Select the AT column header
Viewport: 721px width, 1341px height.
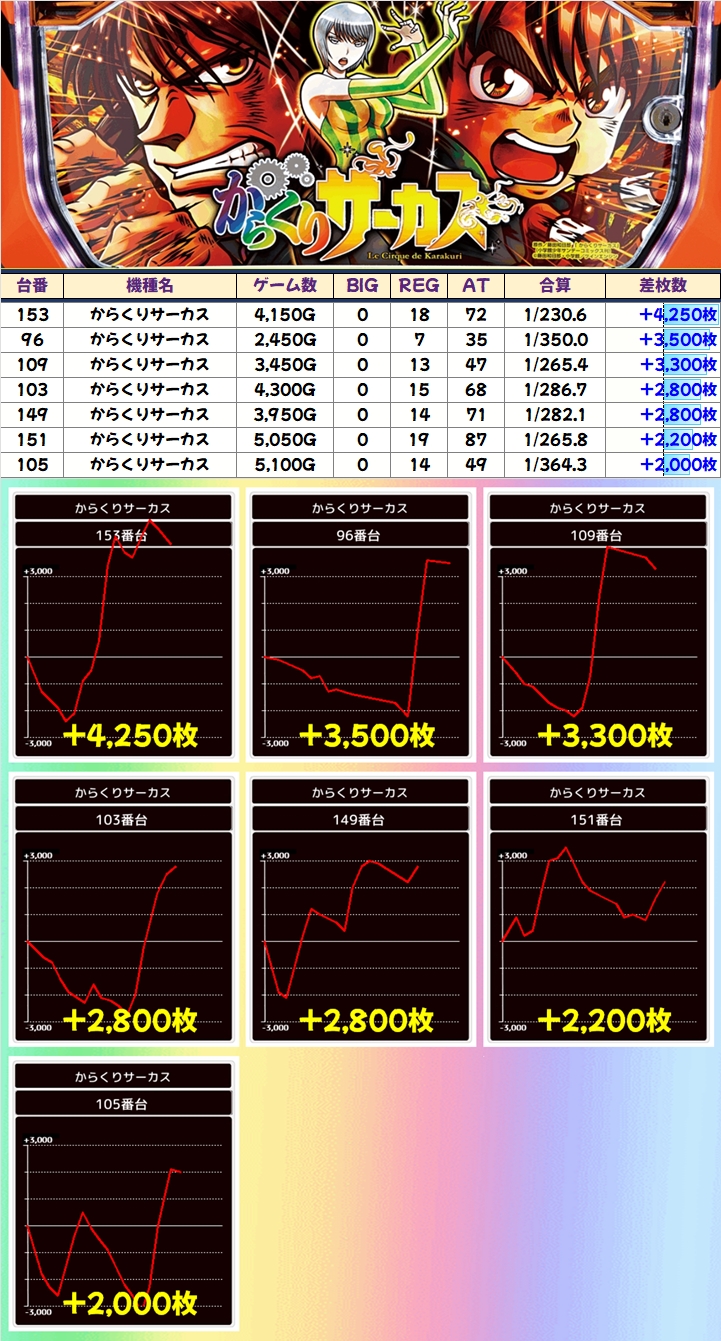point(475,285)
